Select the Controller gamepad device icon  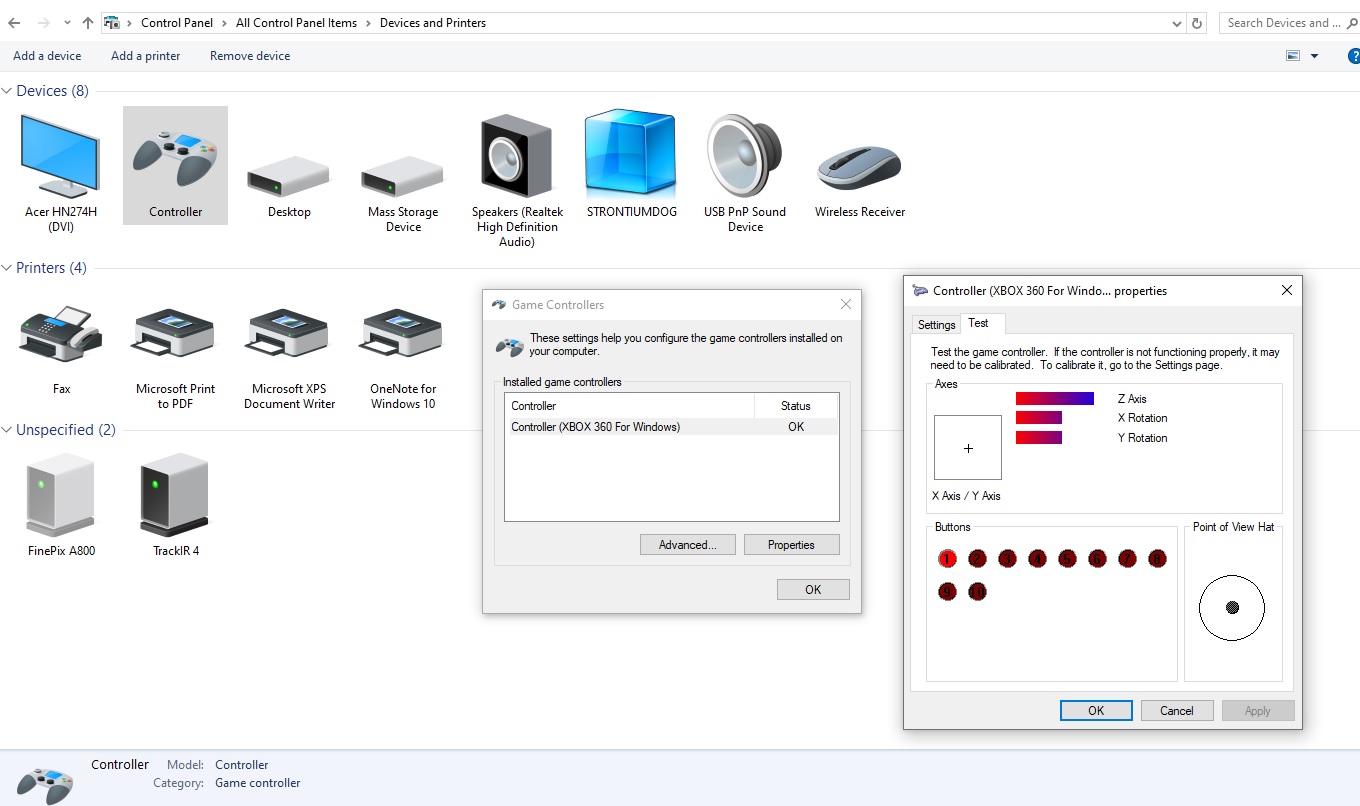pyautogui.click(x=176, y=159)
